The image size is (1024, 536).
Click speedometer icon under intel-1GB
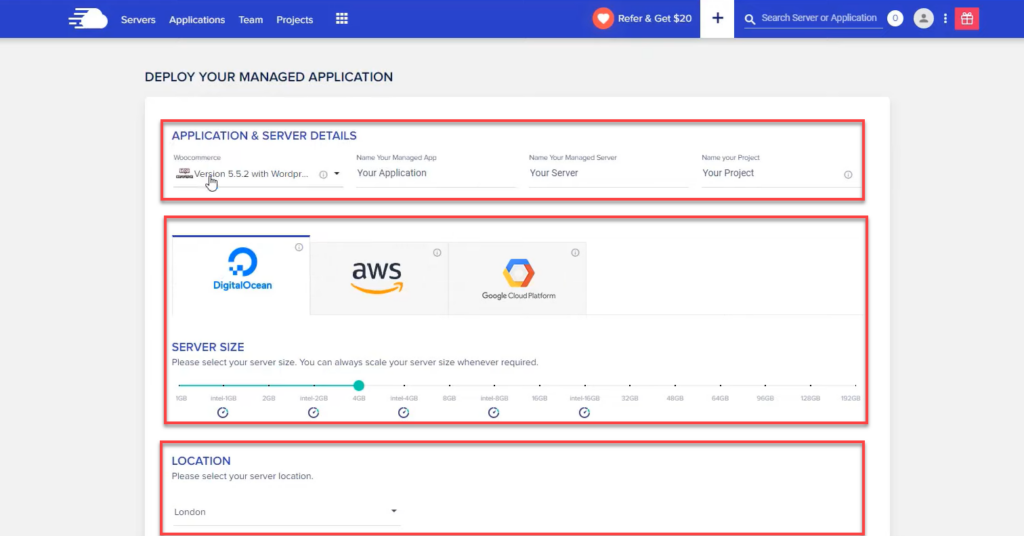223,413
